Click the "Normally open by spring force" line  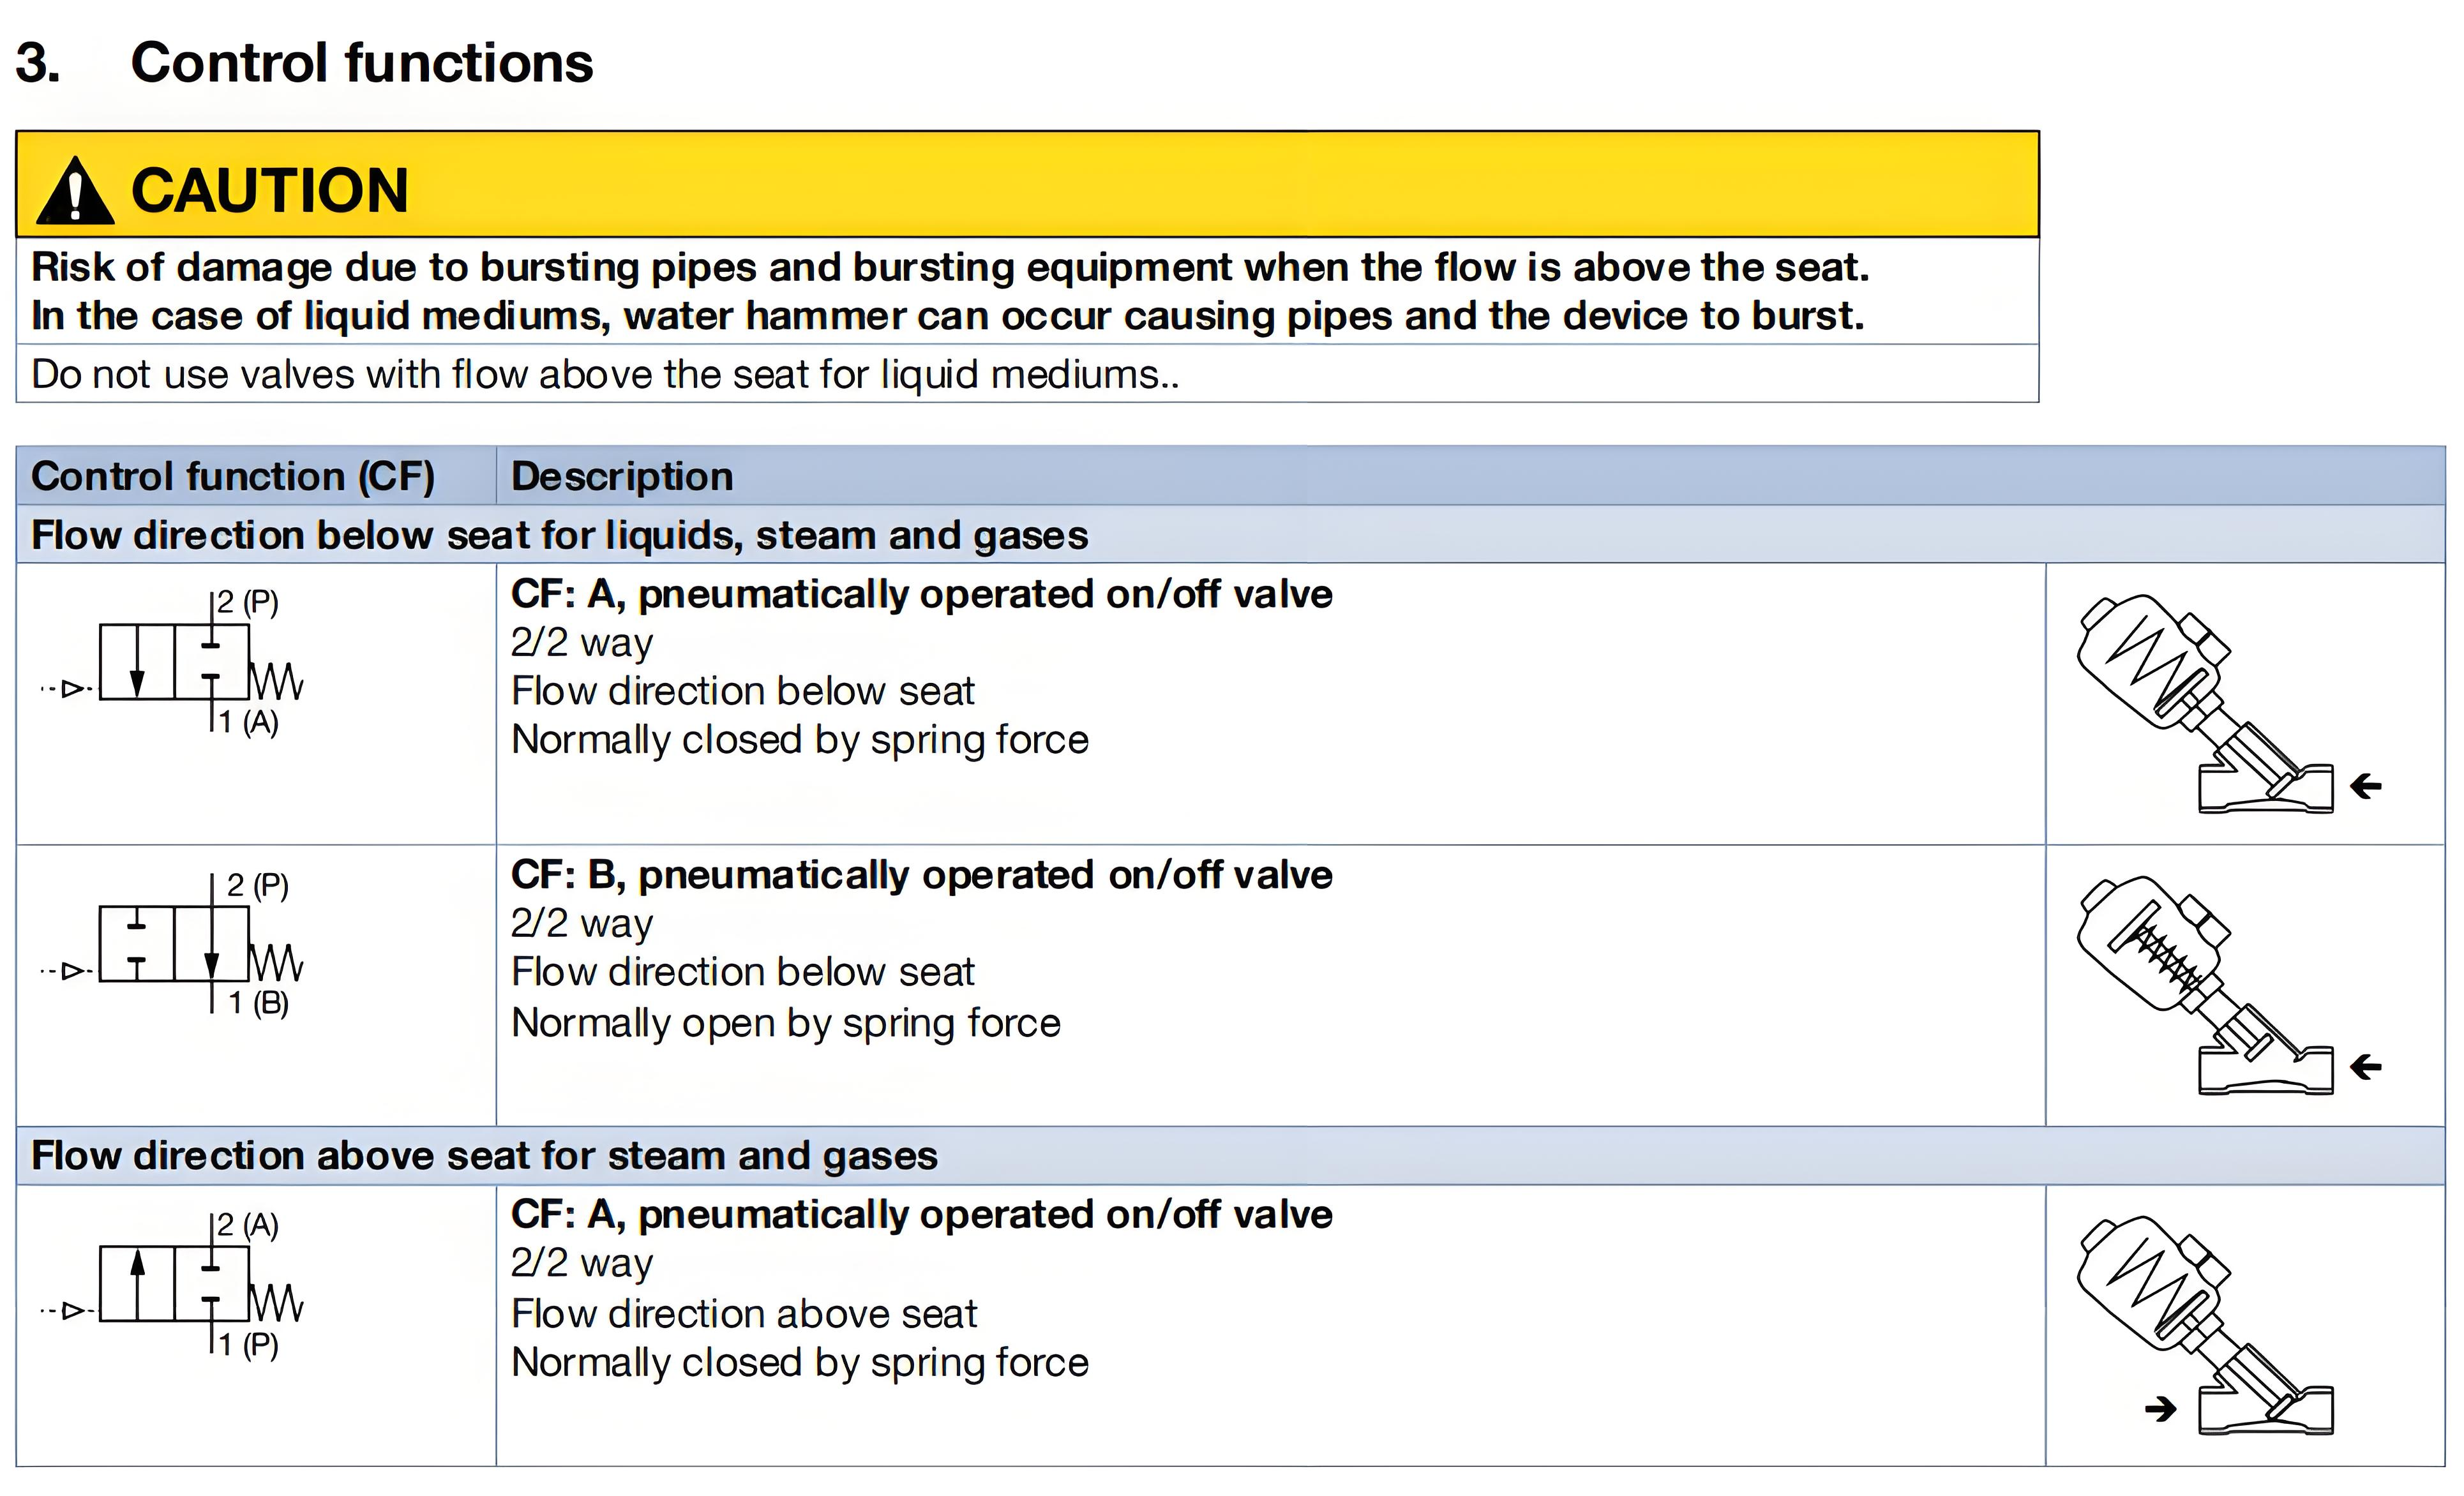786,1023
